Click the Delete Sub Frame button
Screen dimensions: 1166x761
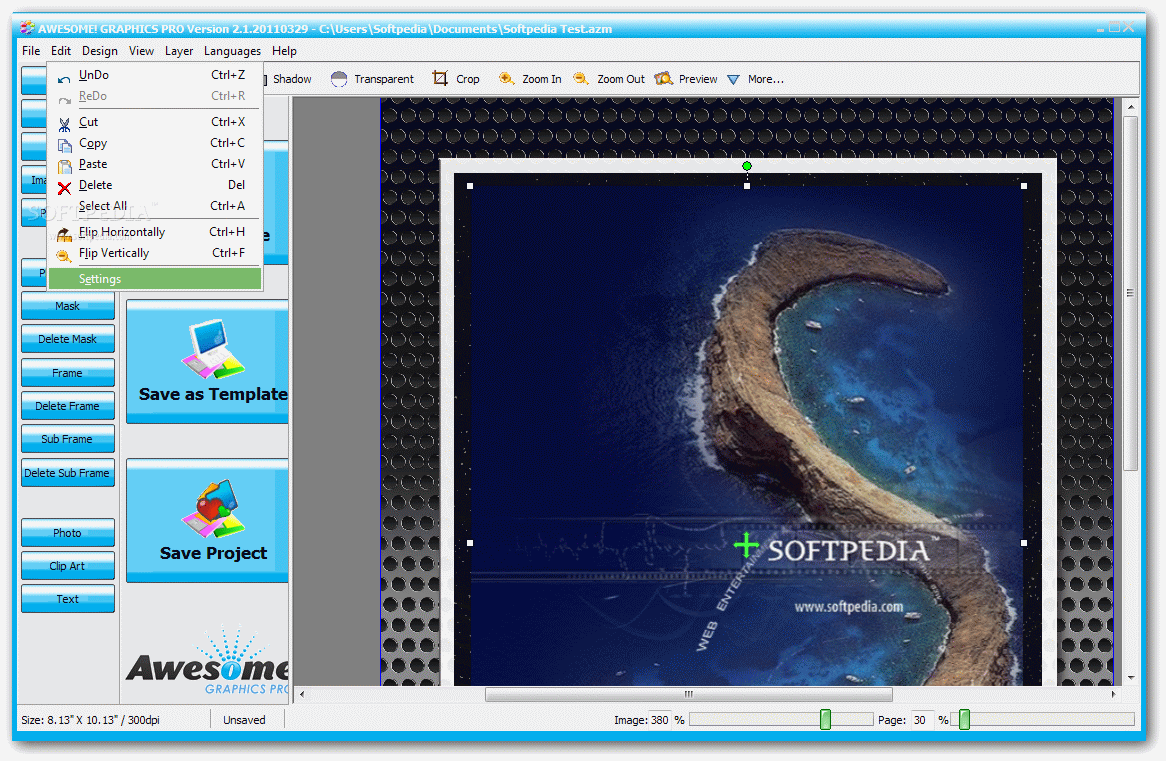coord(68,472)
